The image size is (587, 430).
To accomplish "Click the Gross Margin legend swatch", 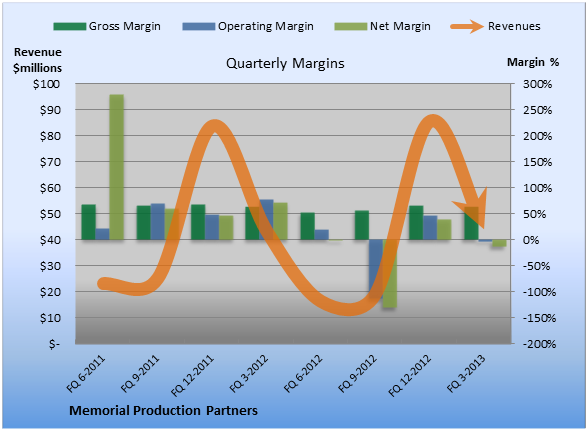I will [x=70, y=26].
